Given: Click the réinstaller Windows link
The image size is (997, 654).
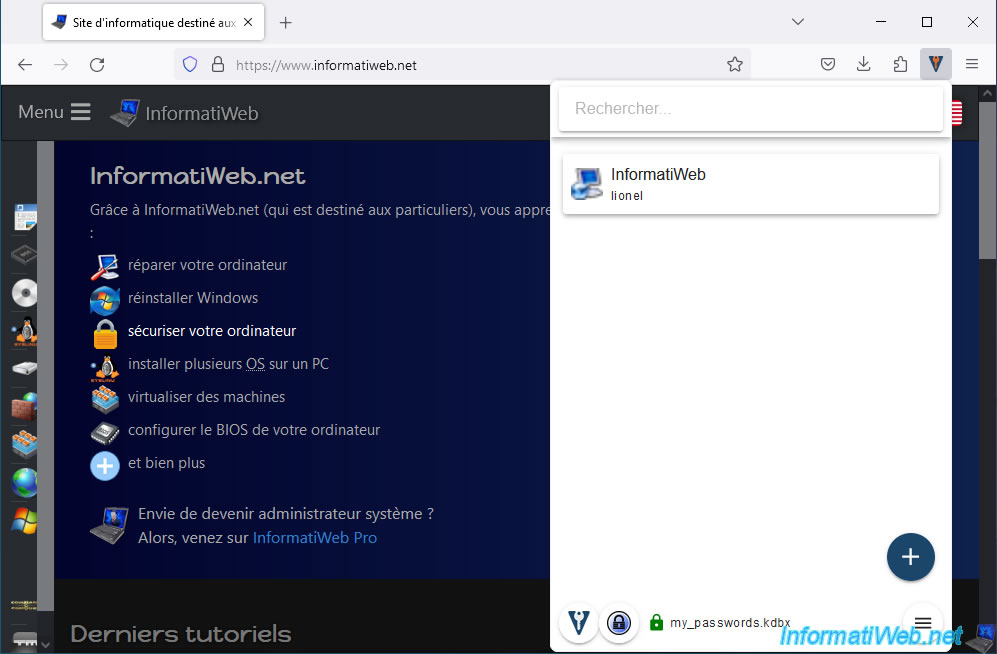Looking at the screenshot, I should 193,298.
